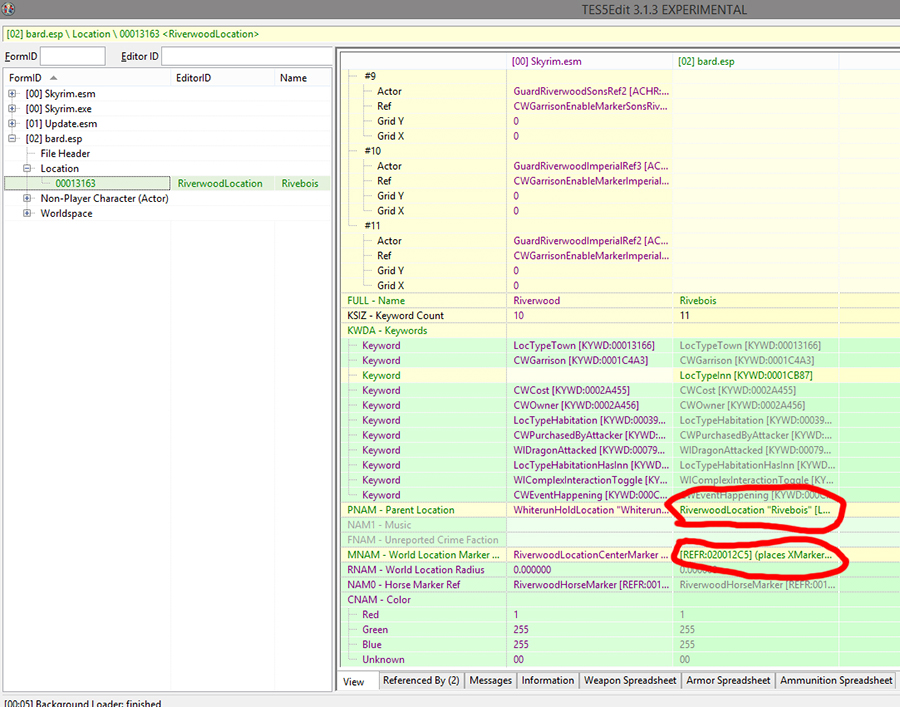Expand the [01] Update.esm tree node

point(11,123)
